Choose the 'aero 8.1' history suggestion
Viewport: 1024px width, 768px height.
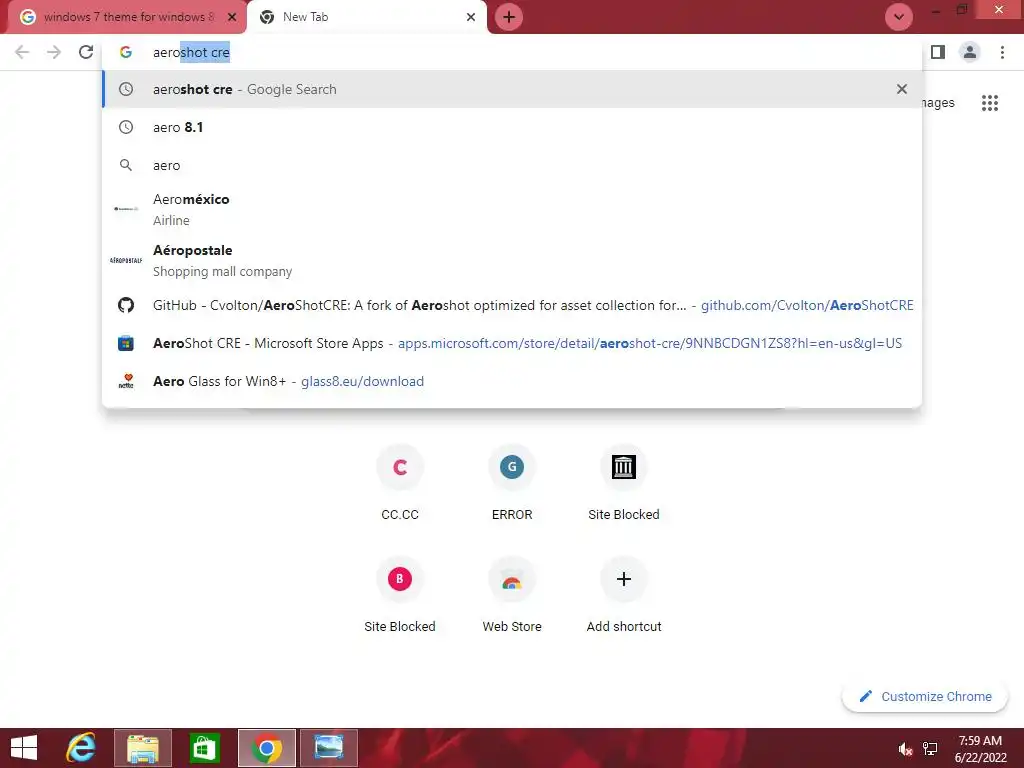pos(513,127)
